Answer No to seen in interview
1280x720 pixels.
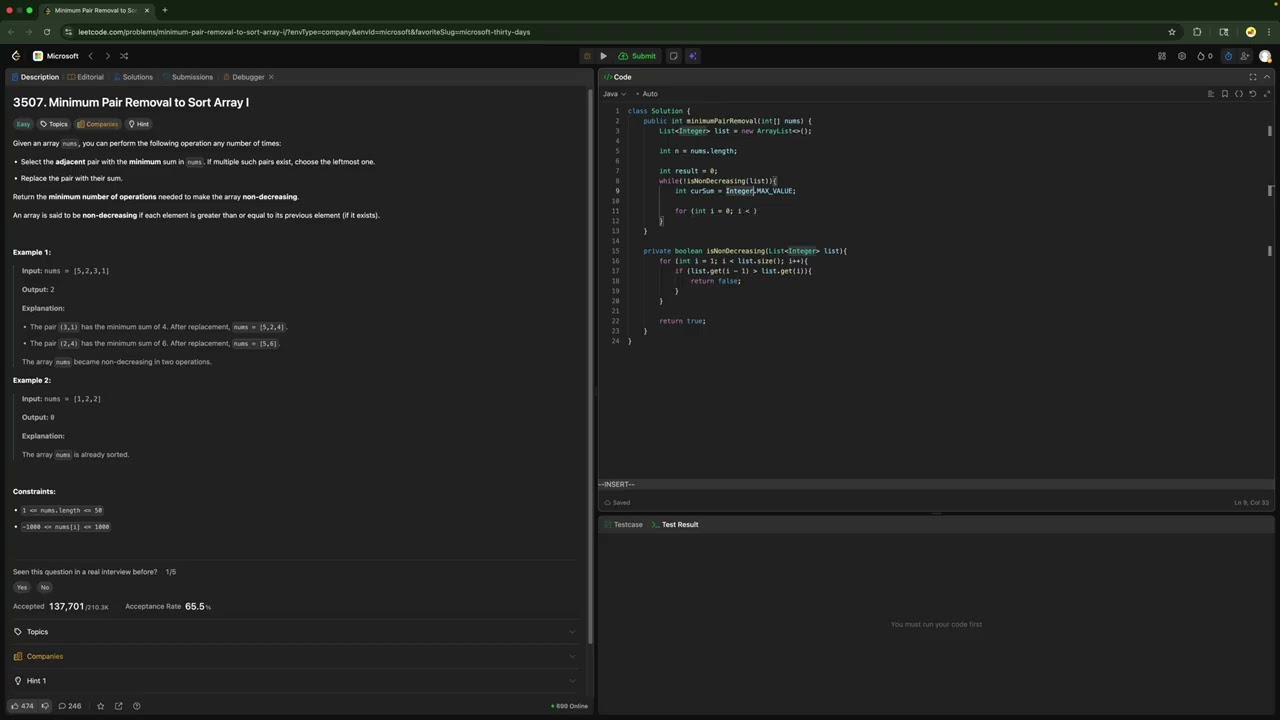pos(45,588)
